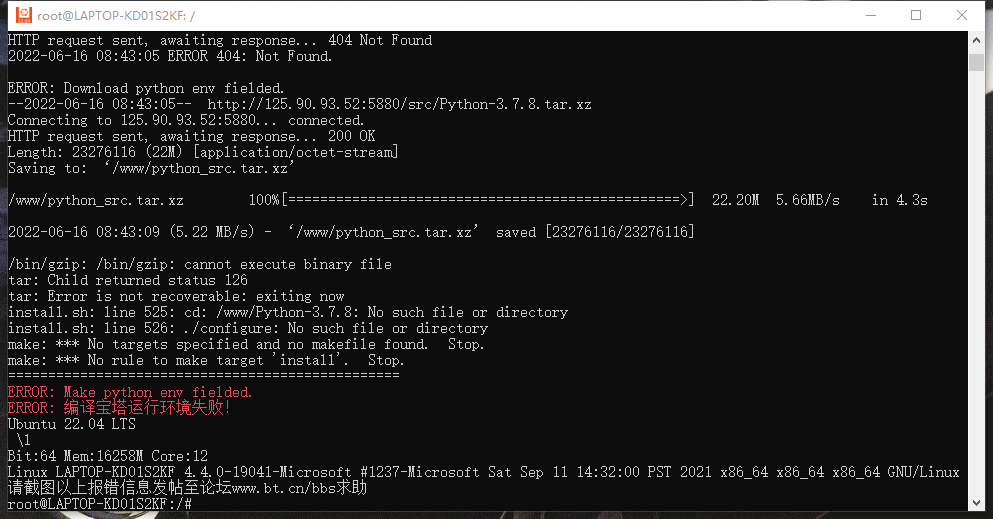
Task: Click the download progress bar at 100%
Action: [488, 200]
